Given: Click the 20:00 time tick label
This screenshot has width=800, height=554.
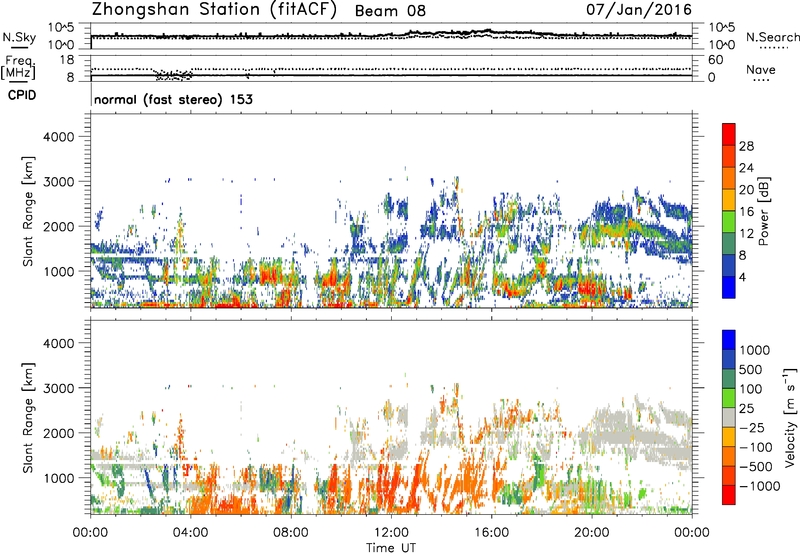Looking at the screenshot, I should [592, 533].
